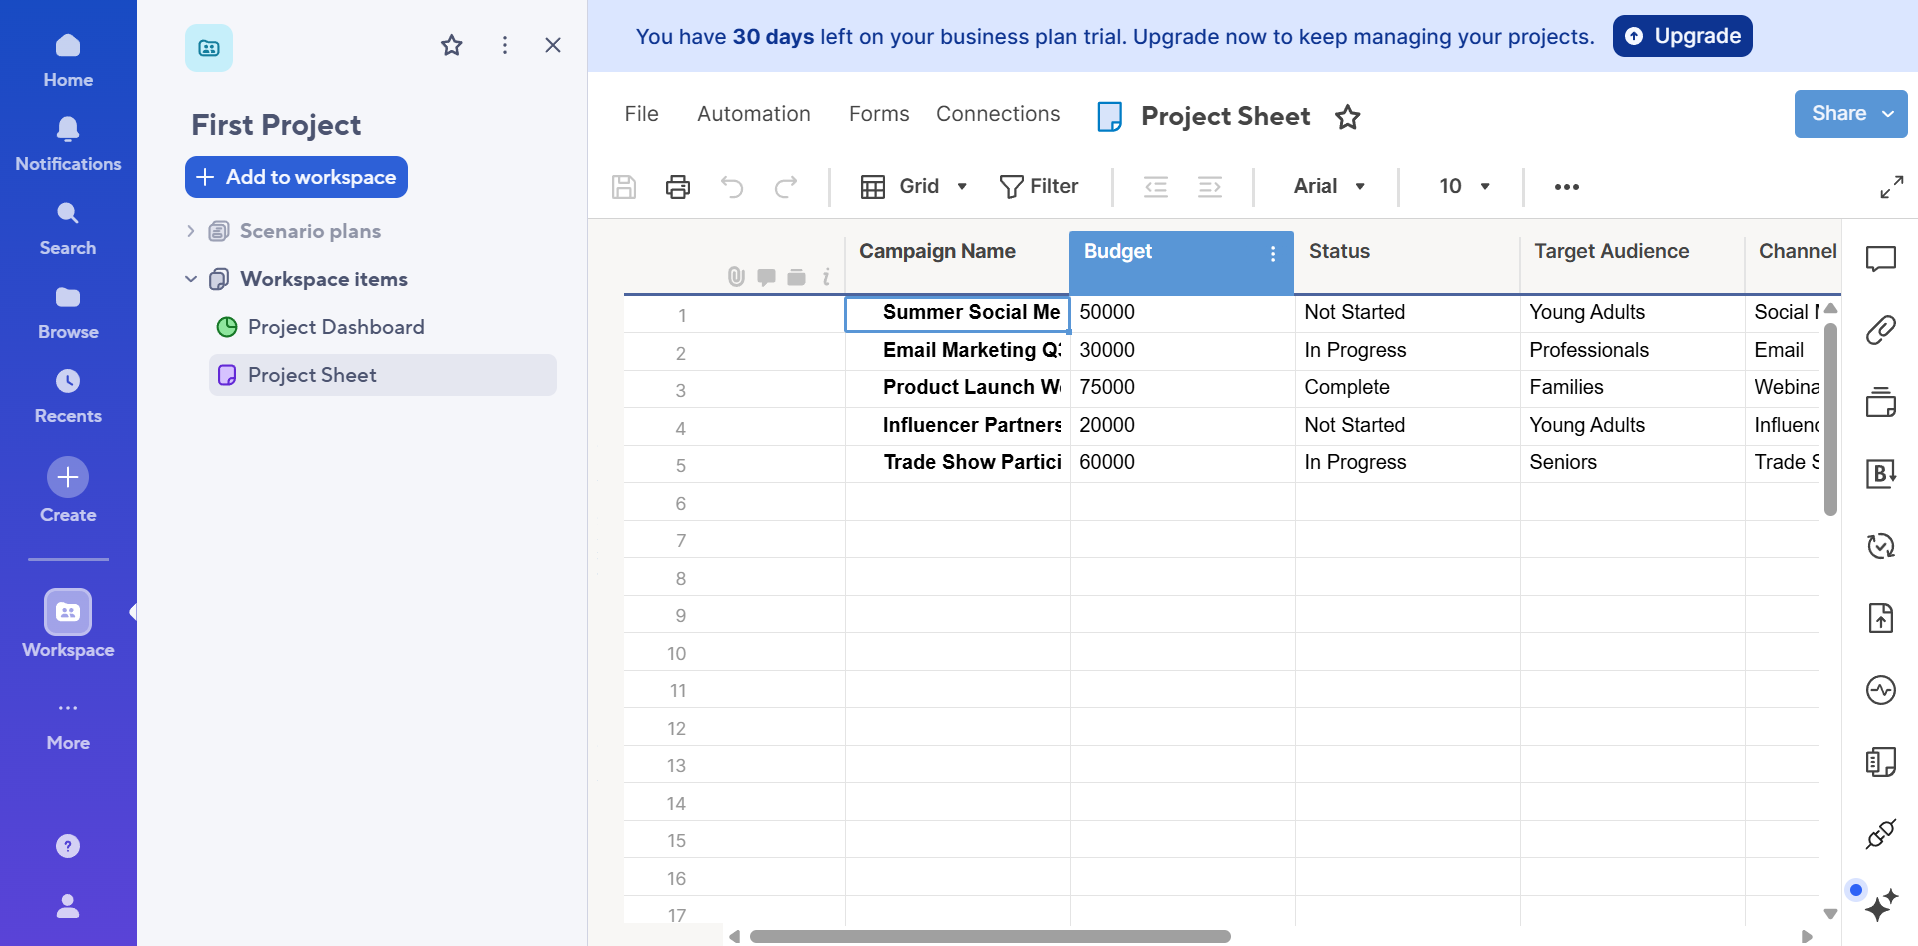
Task: Open Workspace panel icon
Action: (68, 612)
